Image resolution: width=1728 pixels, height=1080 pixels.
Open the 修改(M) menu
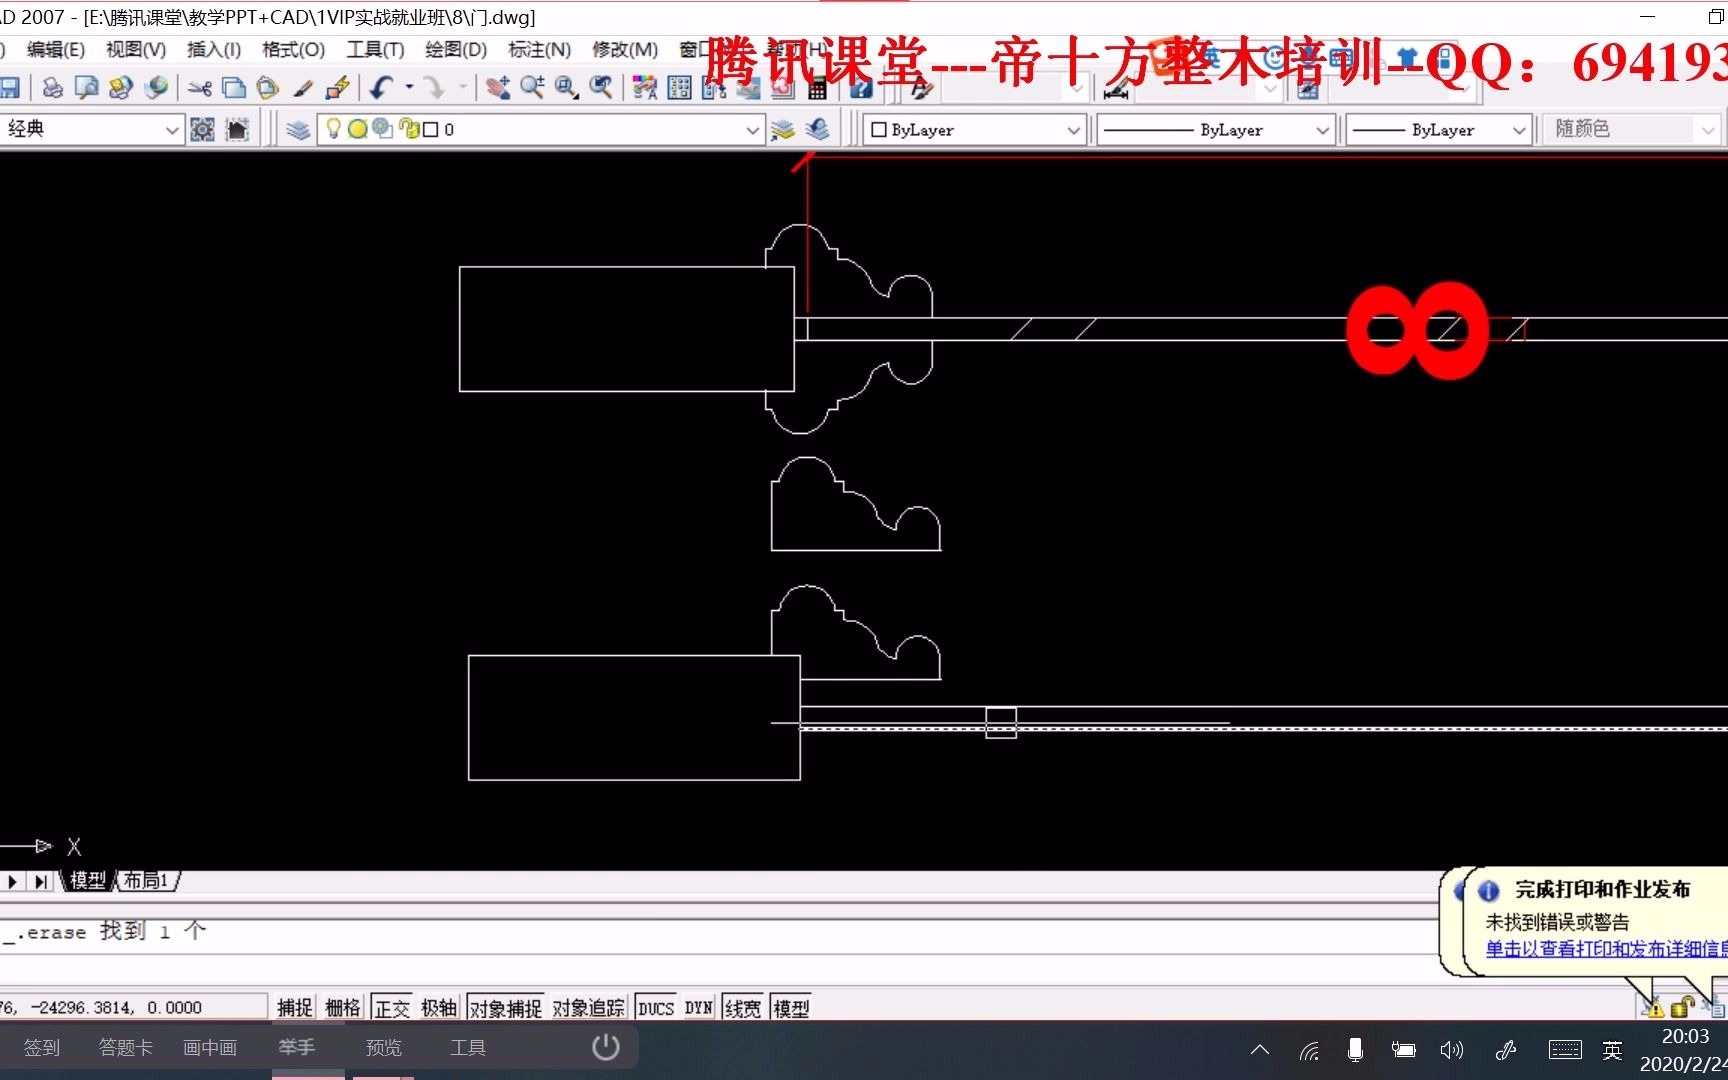click(x=625, y=49)
